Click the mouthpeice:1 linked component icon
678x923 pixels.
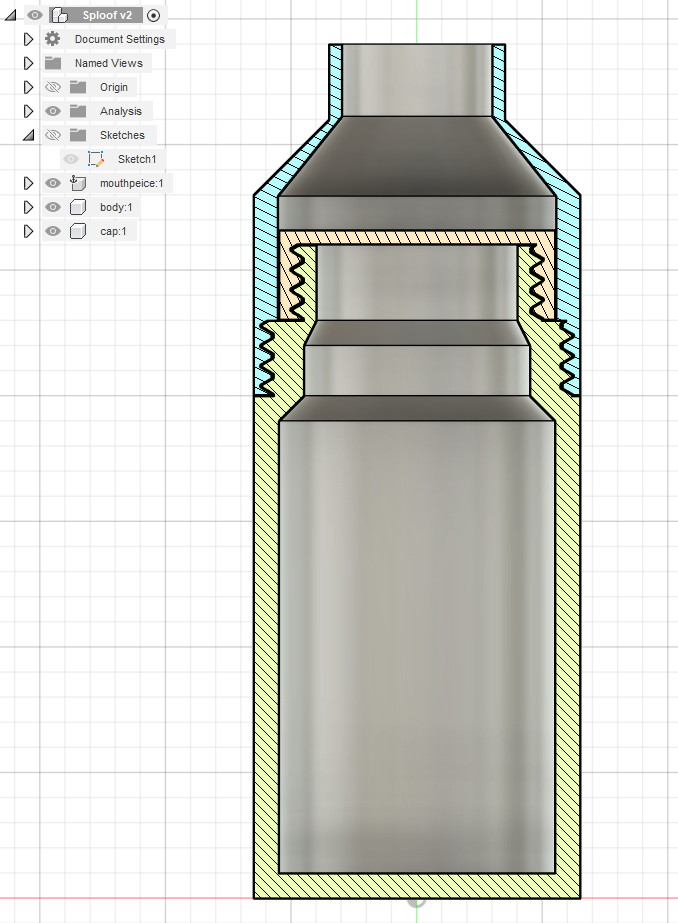[78, 183]
